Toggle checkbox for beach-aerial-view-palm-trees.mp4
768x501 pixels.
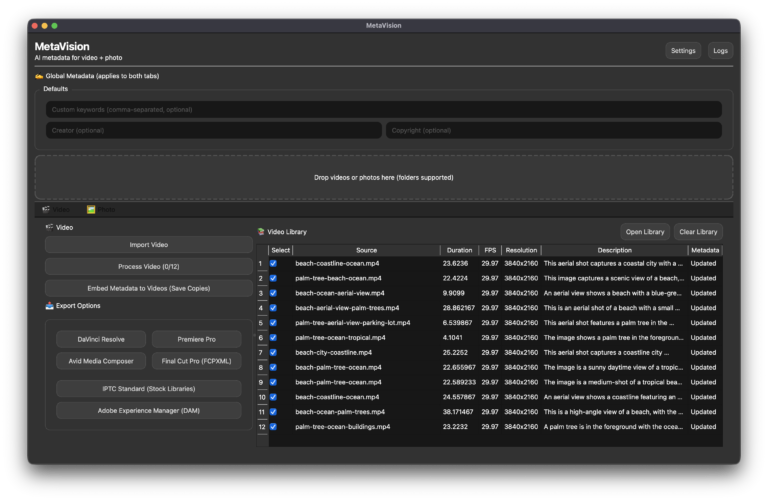click(x=273, y=308)
